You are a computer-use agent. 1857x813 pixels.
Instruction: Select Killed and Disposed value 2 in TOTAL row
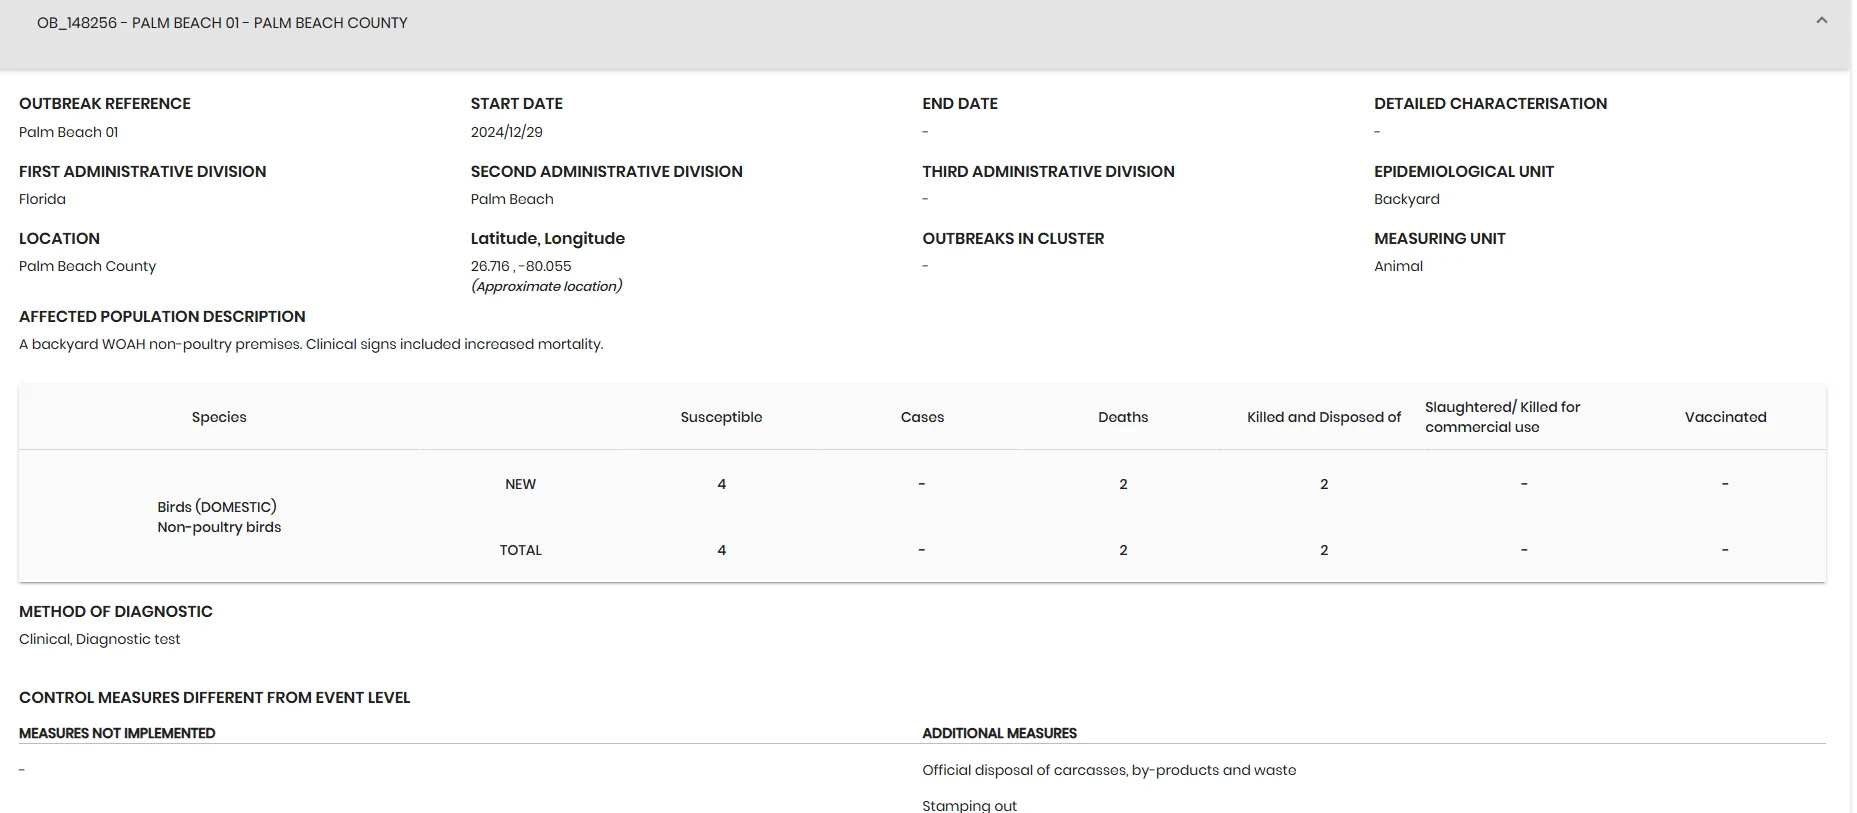(1324, 550)
